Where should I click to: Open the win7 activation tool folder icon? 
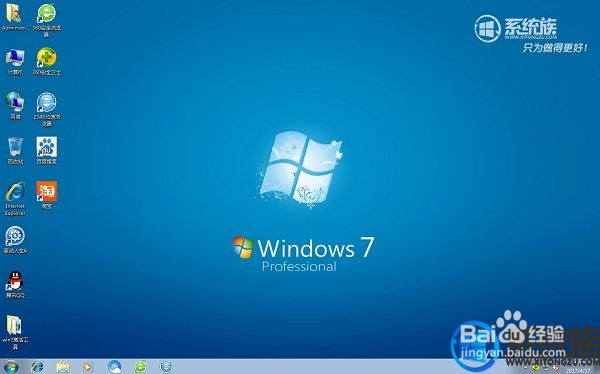(x=15, y=332)
